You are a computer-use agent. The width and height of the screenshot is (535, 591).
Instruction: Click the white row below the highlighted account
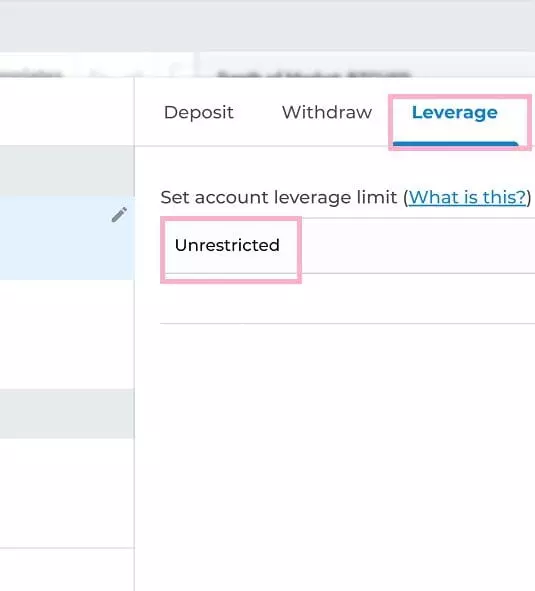click(67, 334)
